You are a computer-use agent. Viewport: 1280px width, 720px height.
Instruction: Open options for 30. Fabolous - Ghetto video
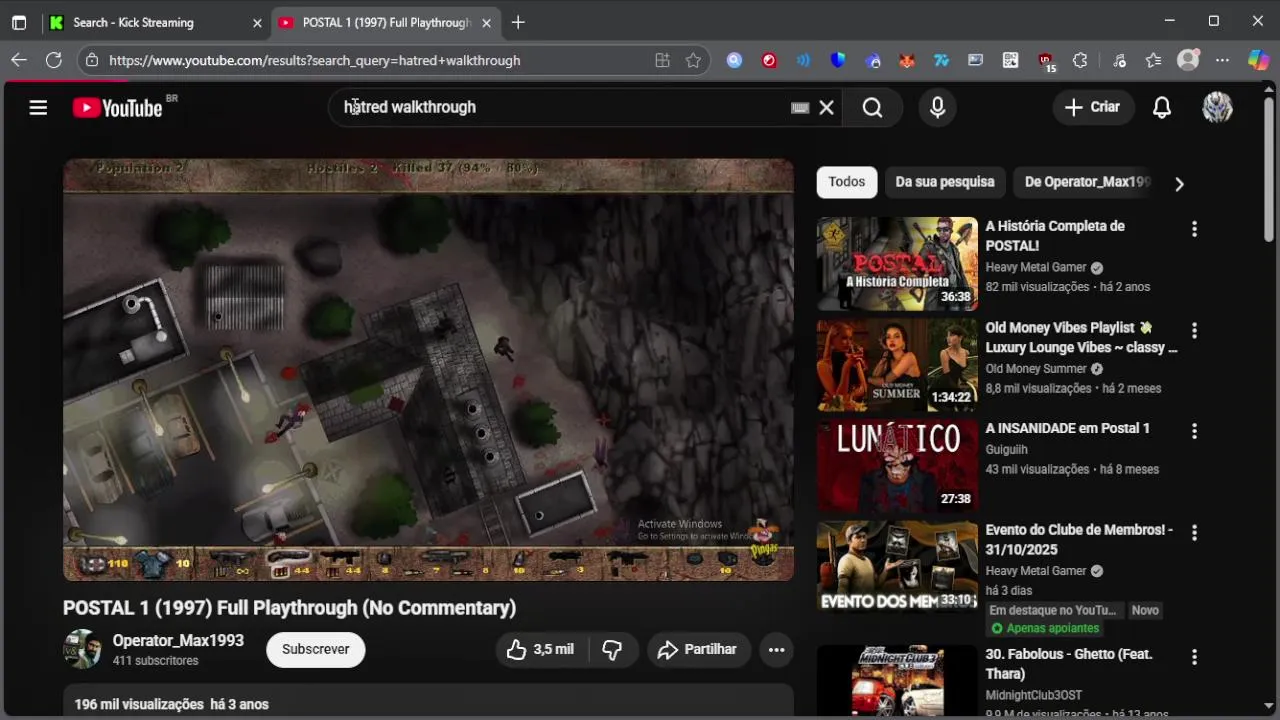[1194, 657]
